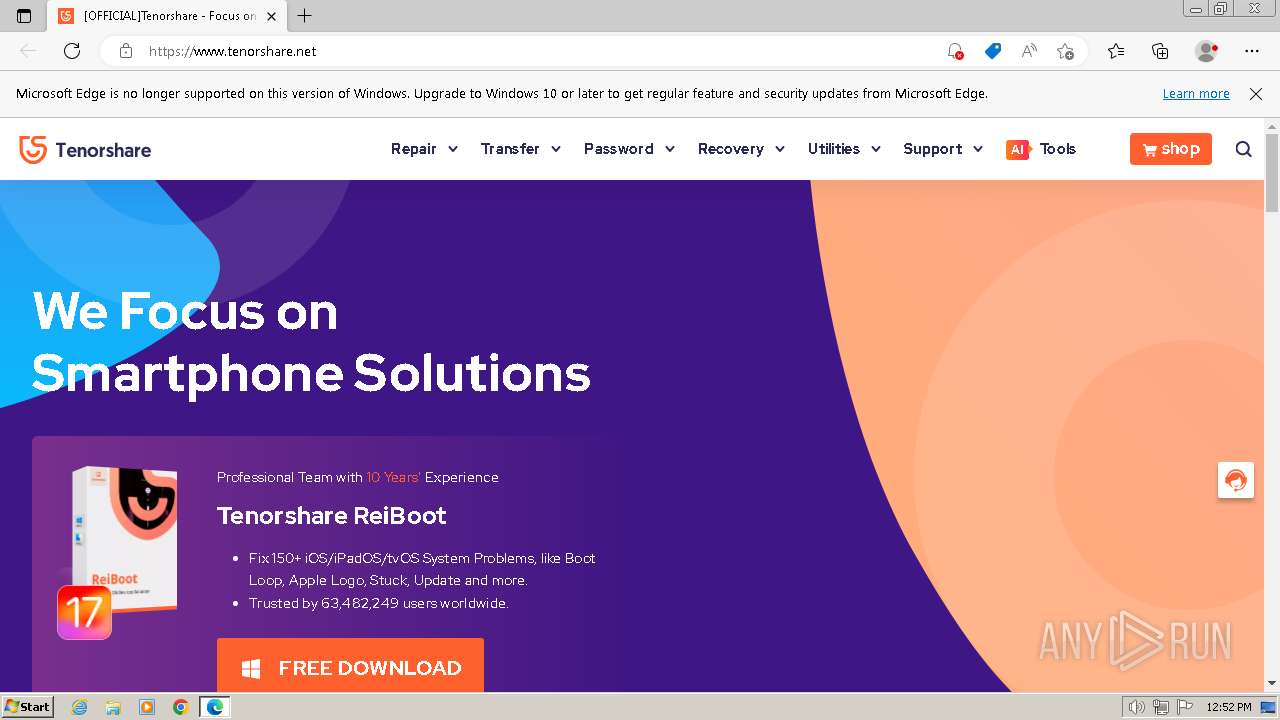Viewport: 1280px width, 720px height.
Task: Click the iOS 17 badge icon
Action: pos(84,612)
